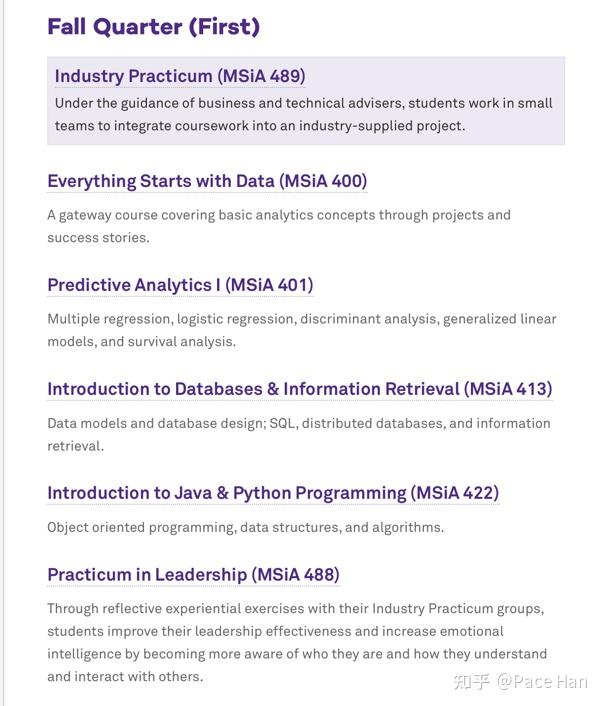Viewport: 603px width, 706px height.
Task: Open the Industry Practicum (MSiA 489) link
Action: pos(180,76)
